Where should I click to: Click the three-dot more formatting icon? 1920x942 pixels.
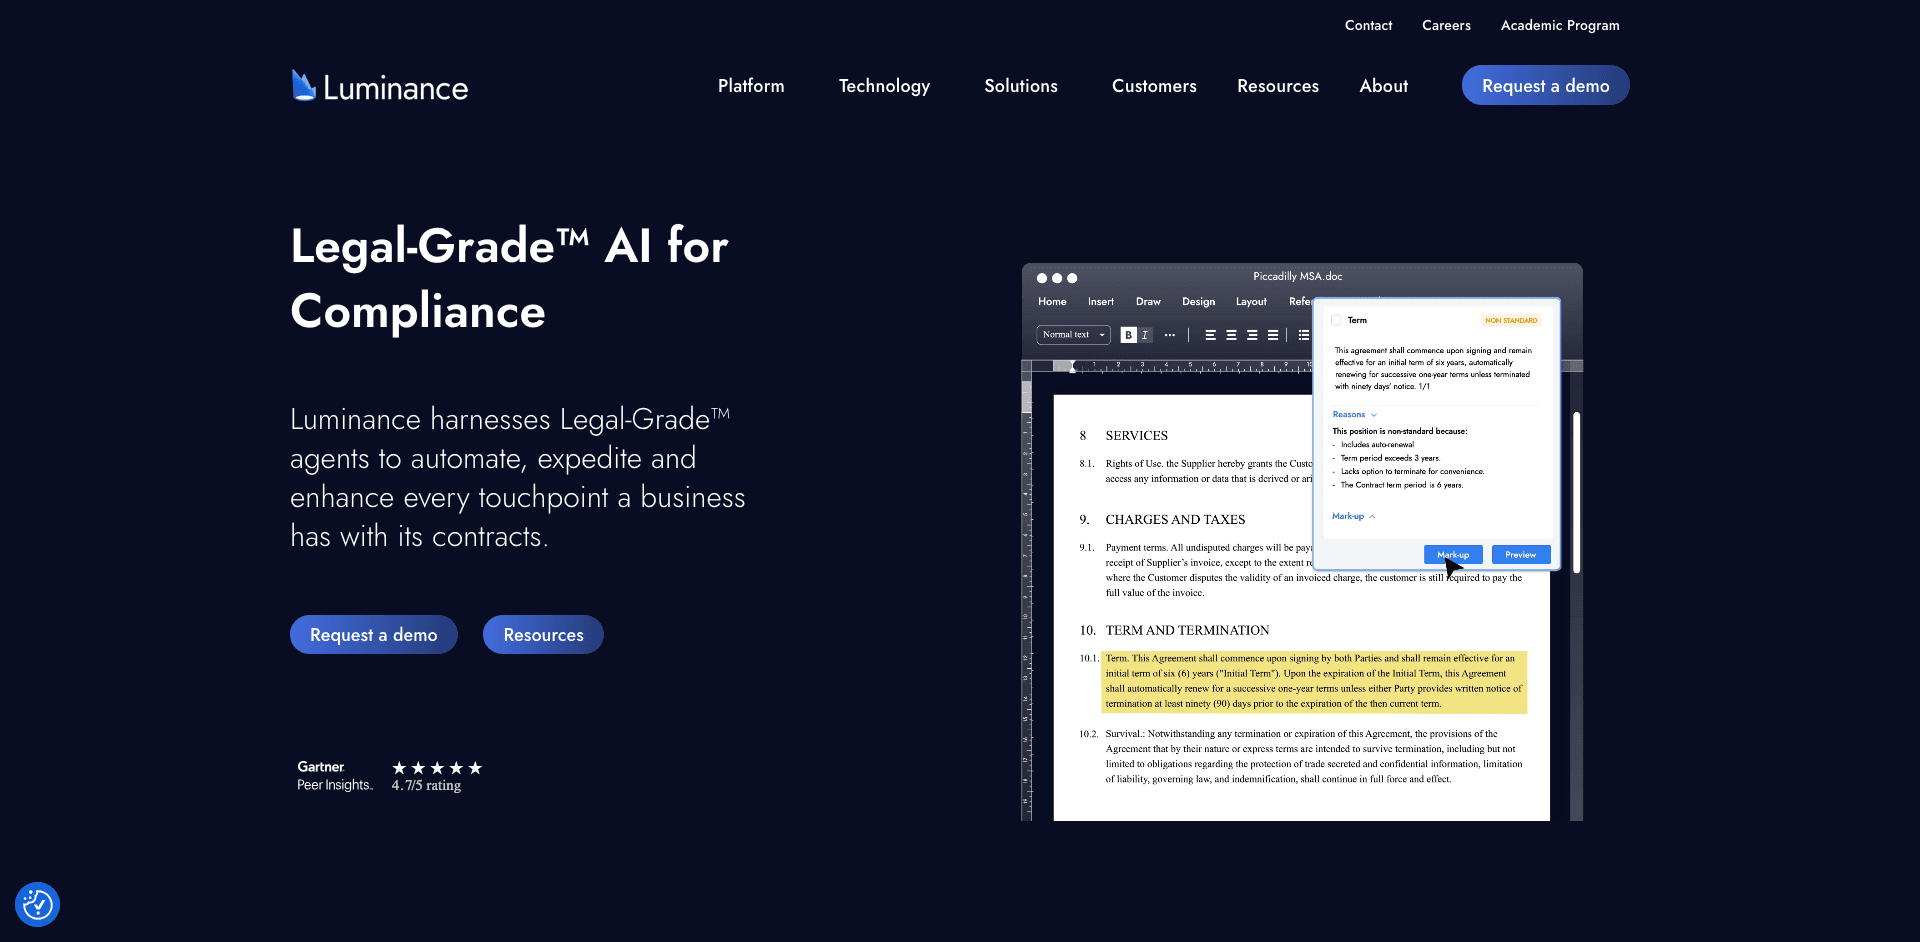click(x=1169, y=335)
